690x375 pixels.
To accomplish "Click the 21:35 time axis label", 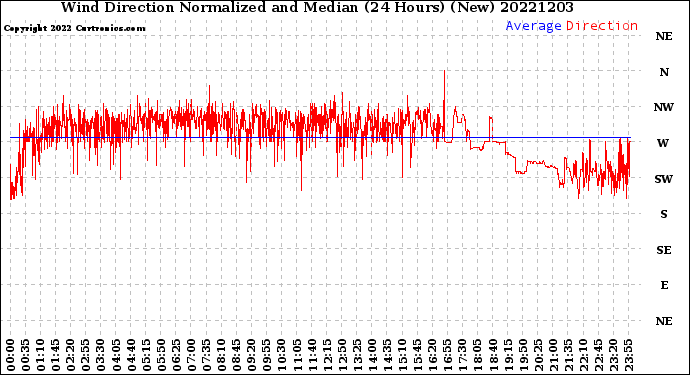I will coord(567,355).
